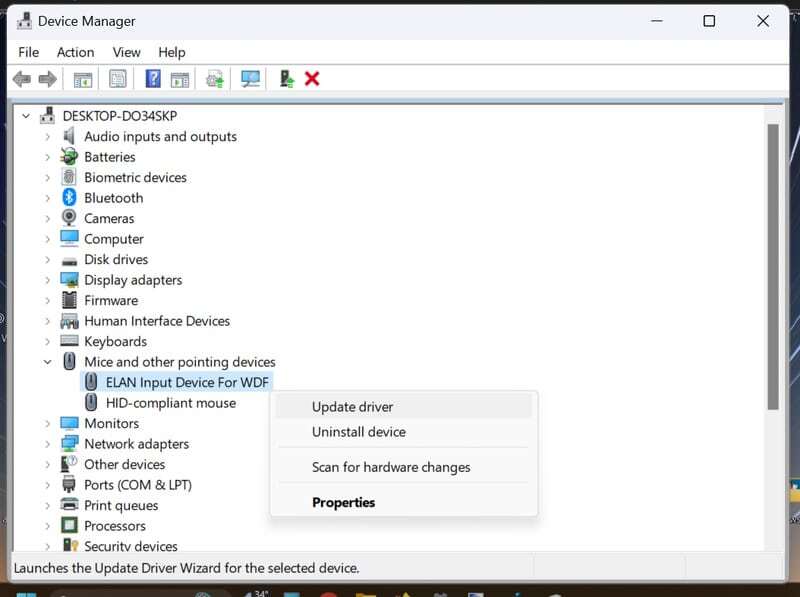800x597 pixels.
Task: Select the Display adapters icon
Action: pos(69,280)
